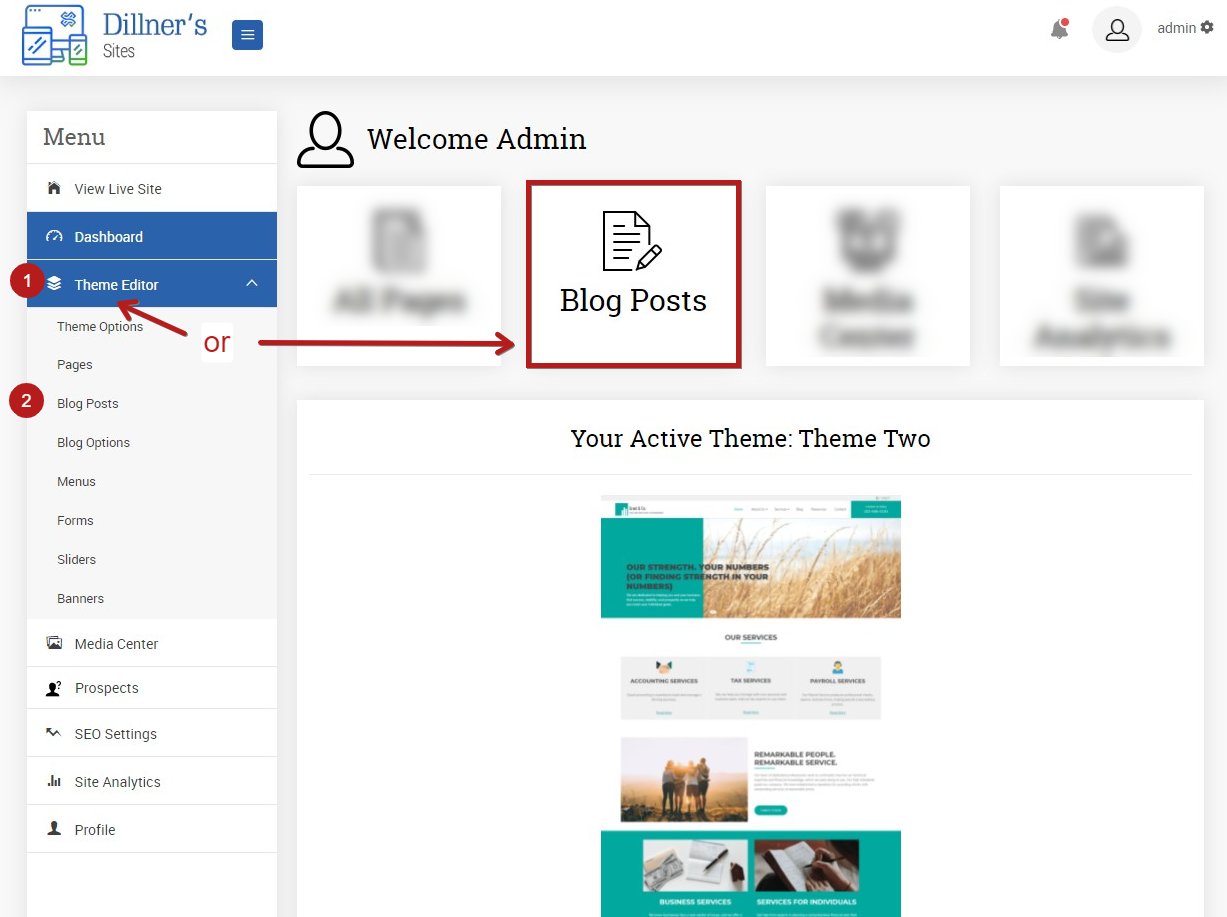
Task: Open Site Analytics in sidebar
Action: [x=152, y=781]
